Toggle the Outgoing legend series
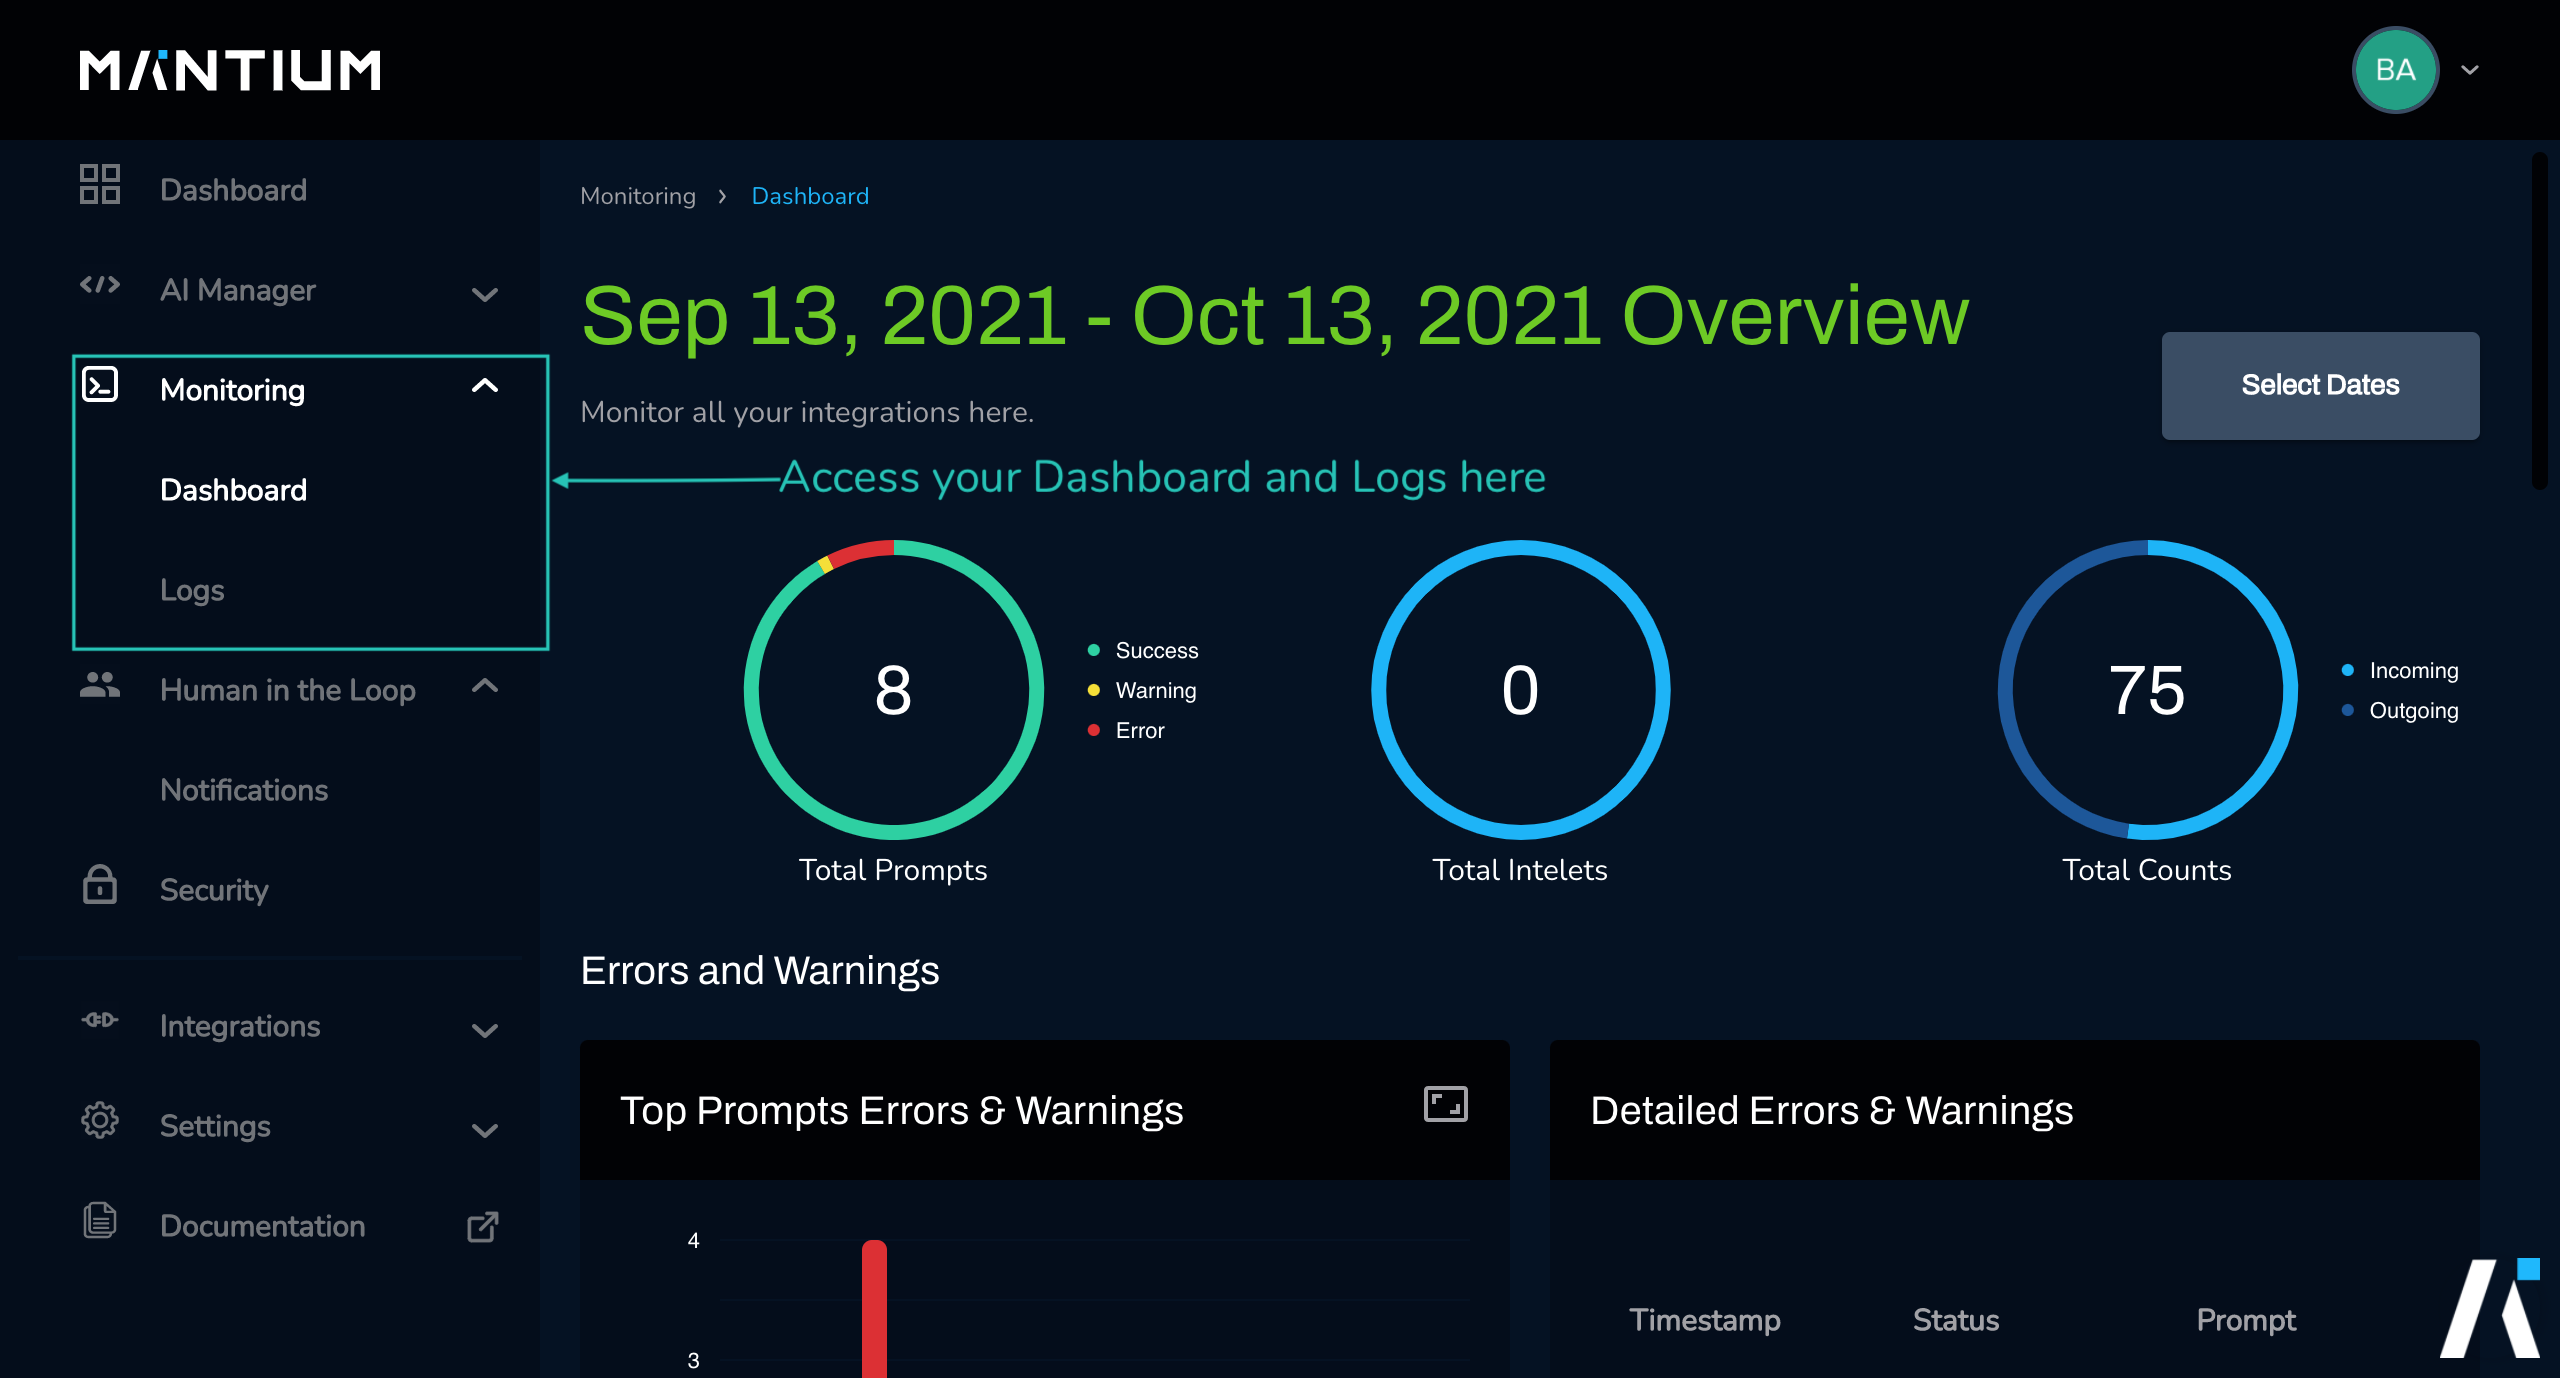 (2412, 711)
